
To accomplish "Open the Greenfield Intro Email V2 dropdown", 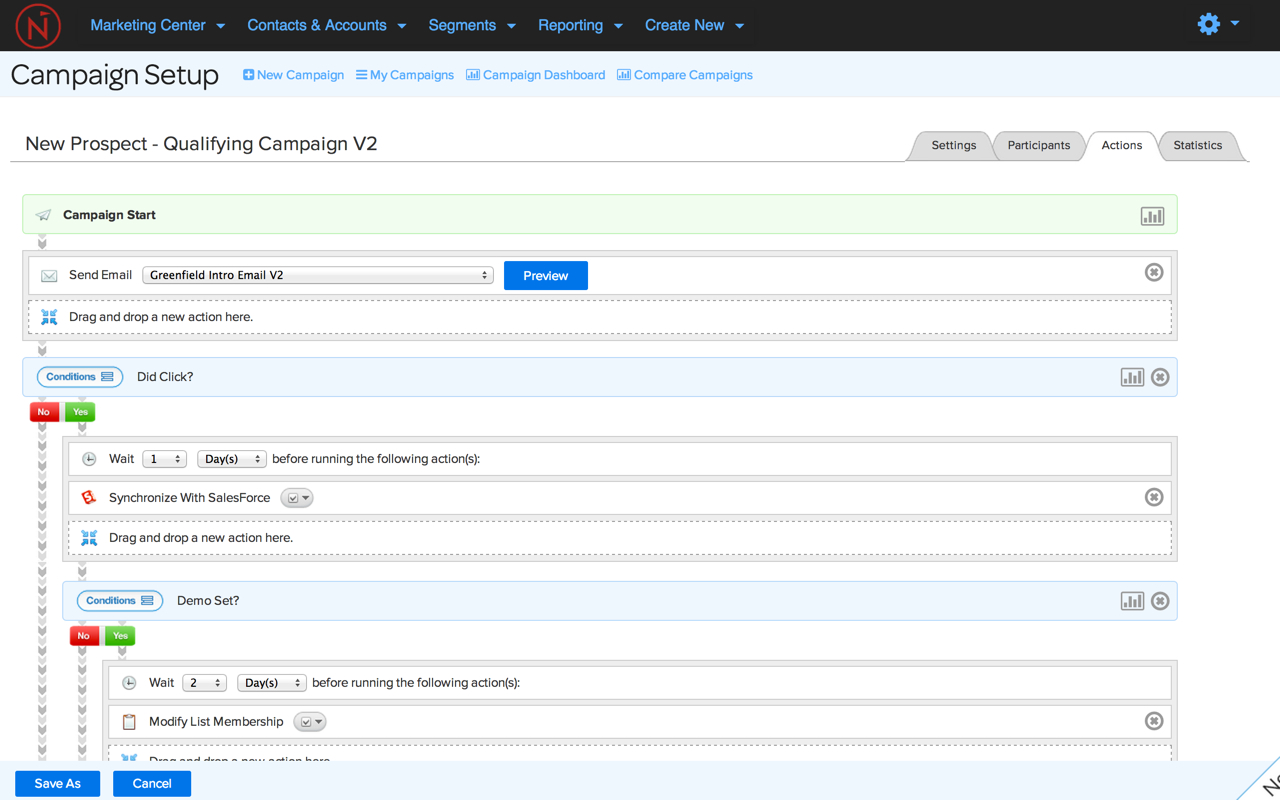I will 318,275.
